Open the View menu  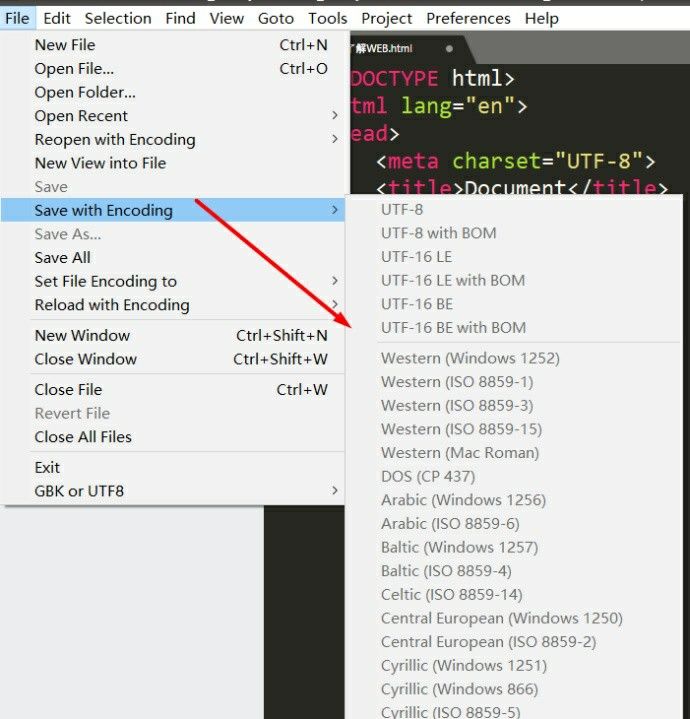click(x=226, y=18)
